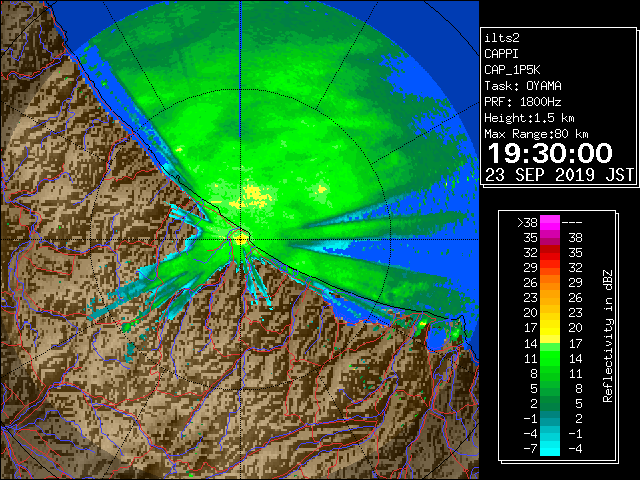Image resolution: width=640 pixels, height=480 pixels.
Task: Click the yellow echo on southeast coast
Action: [x=422, y=324]
